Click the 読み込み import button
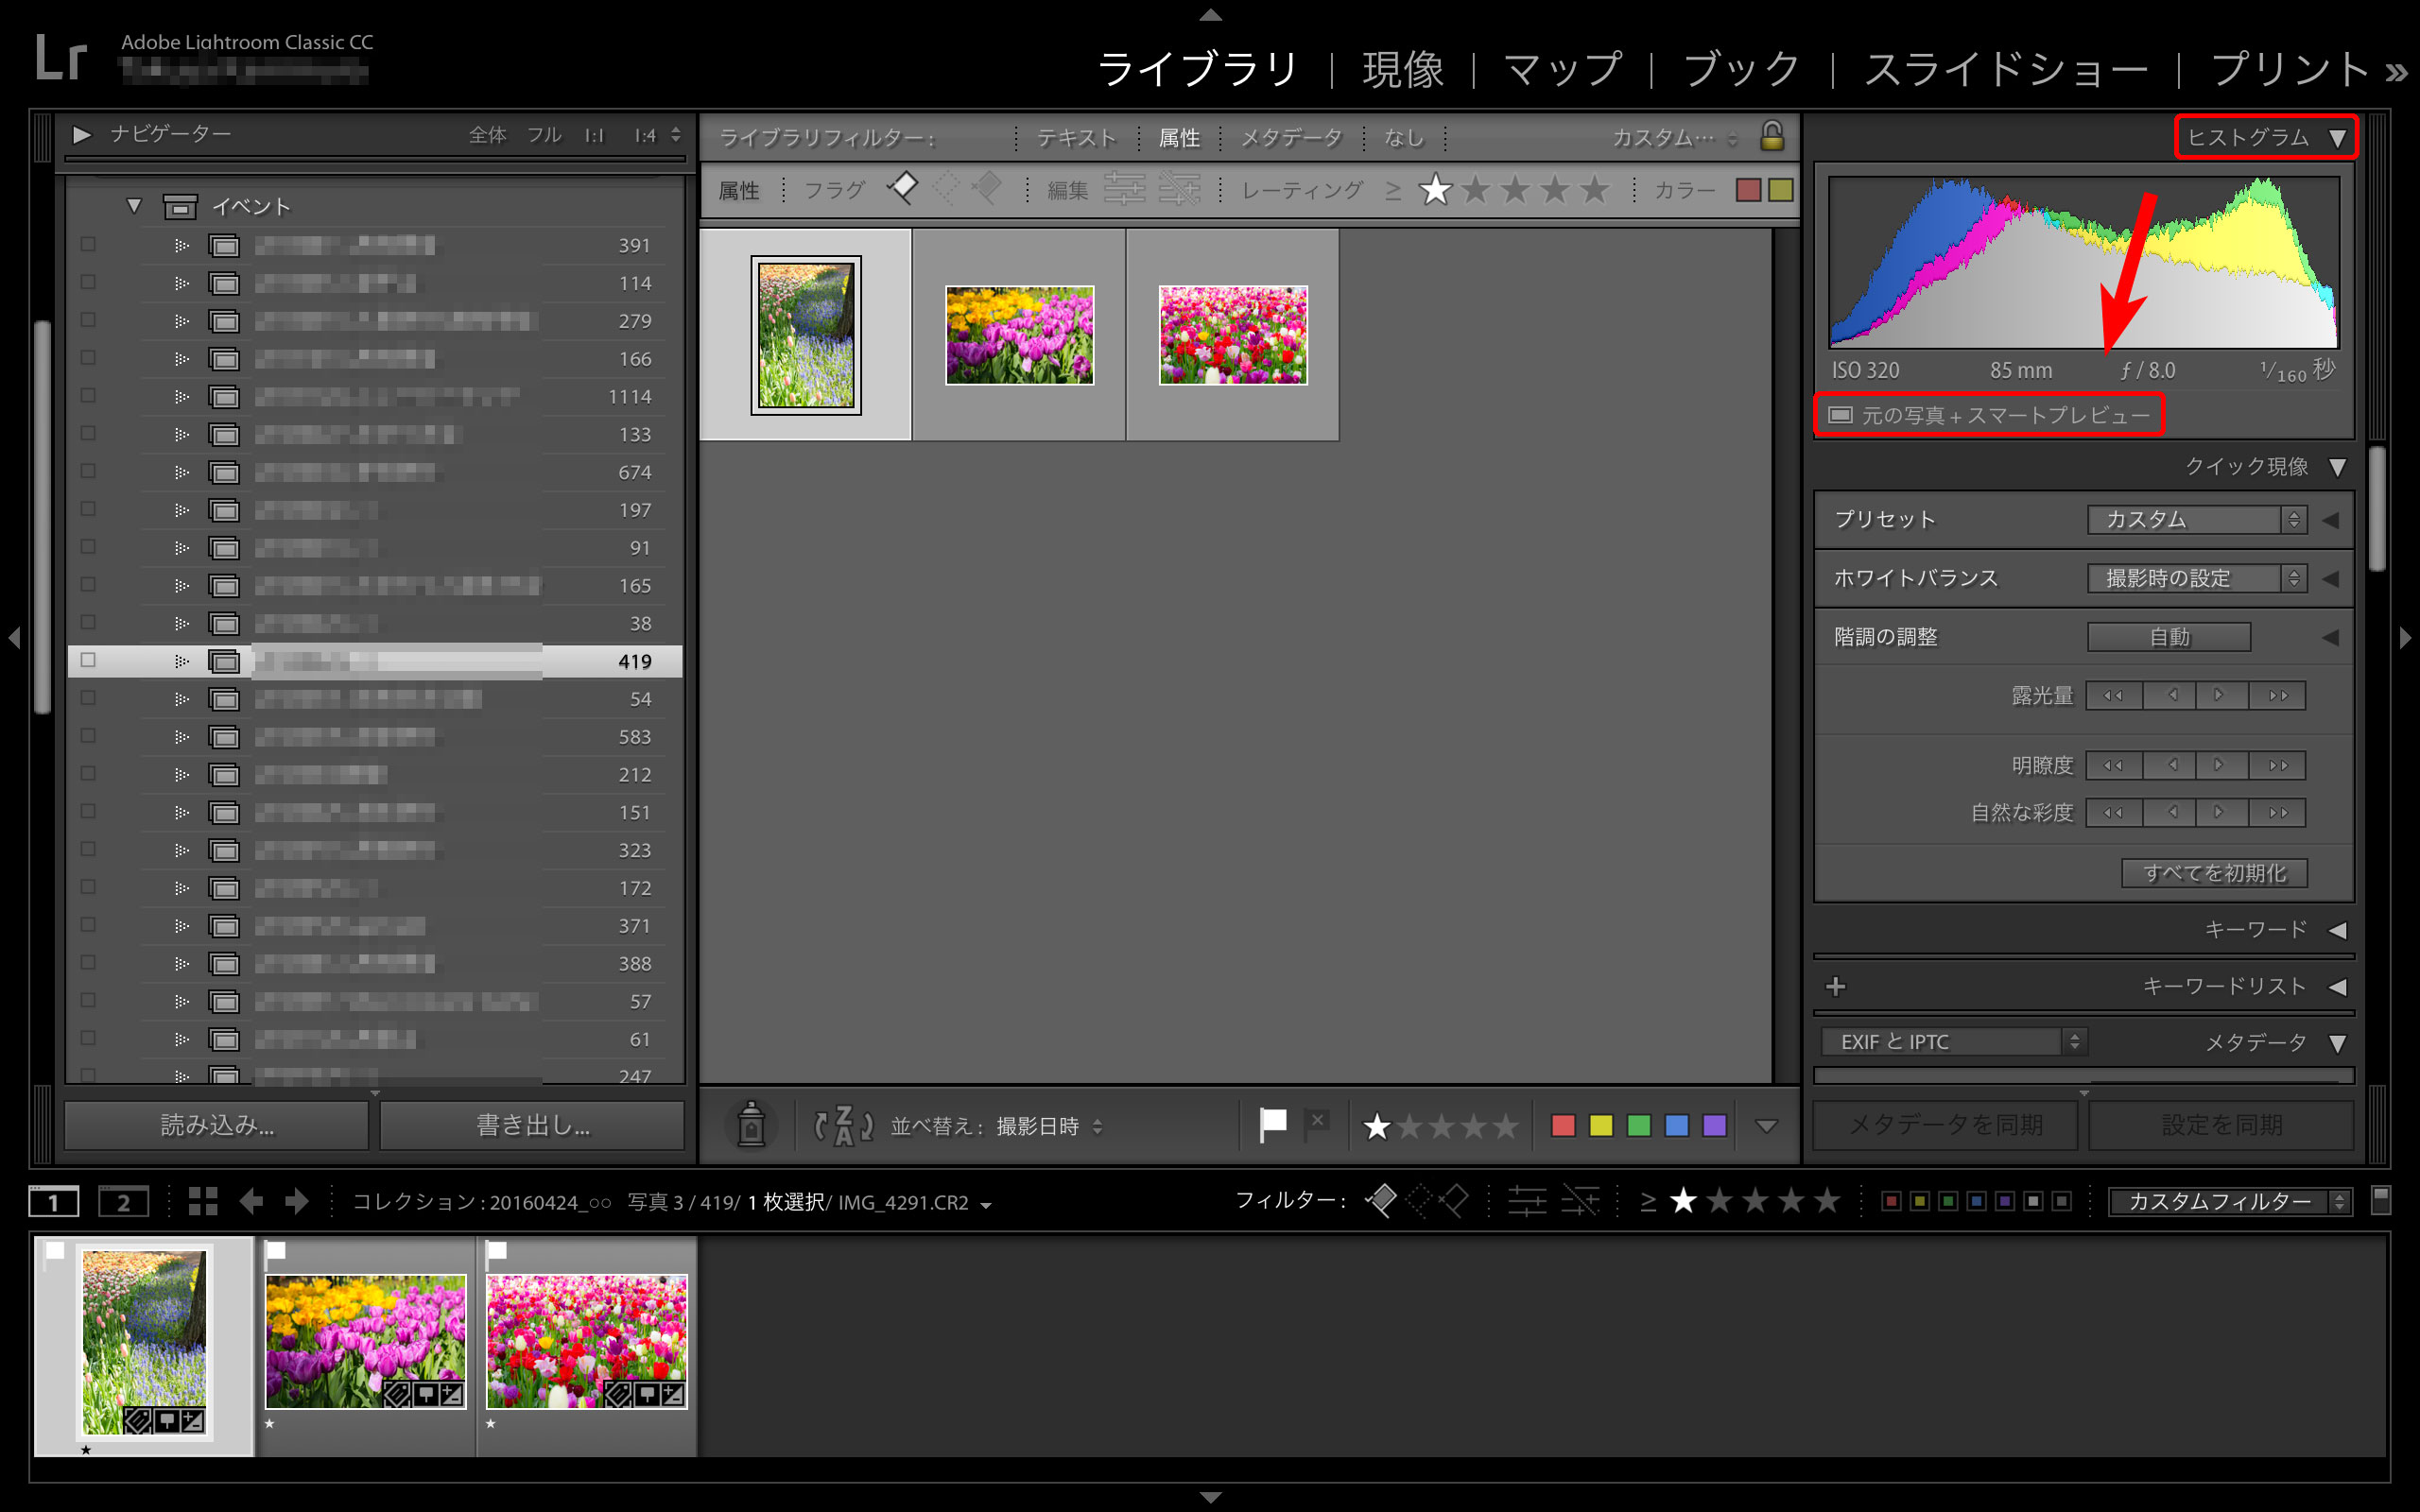Image resolution: width=2420 pixels, height=1512 pixels. pos(217,1125)
